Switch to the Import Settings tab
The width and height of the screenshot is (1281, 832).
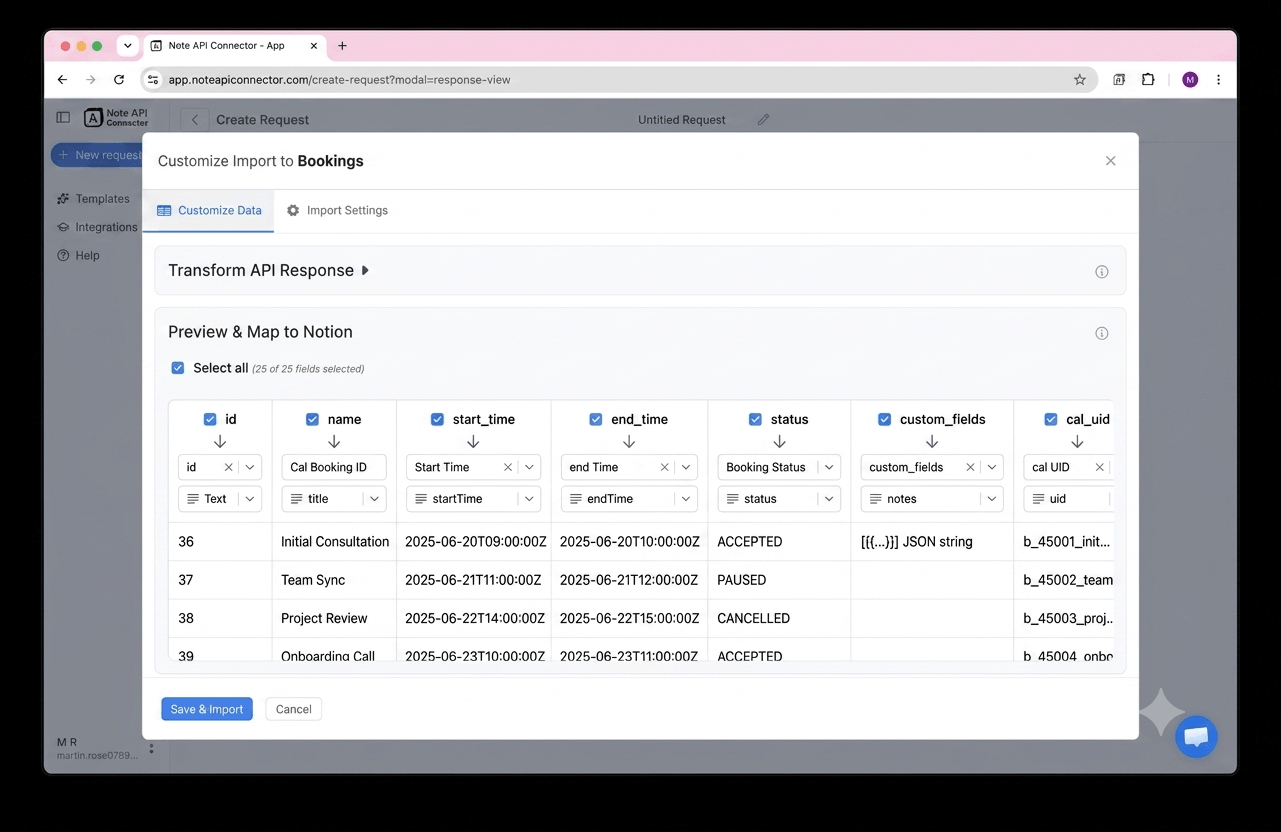pos(337,211)
